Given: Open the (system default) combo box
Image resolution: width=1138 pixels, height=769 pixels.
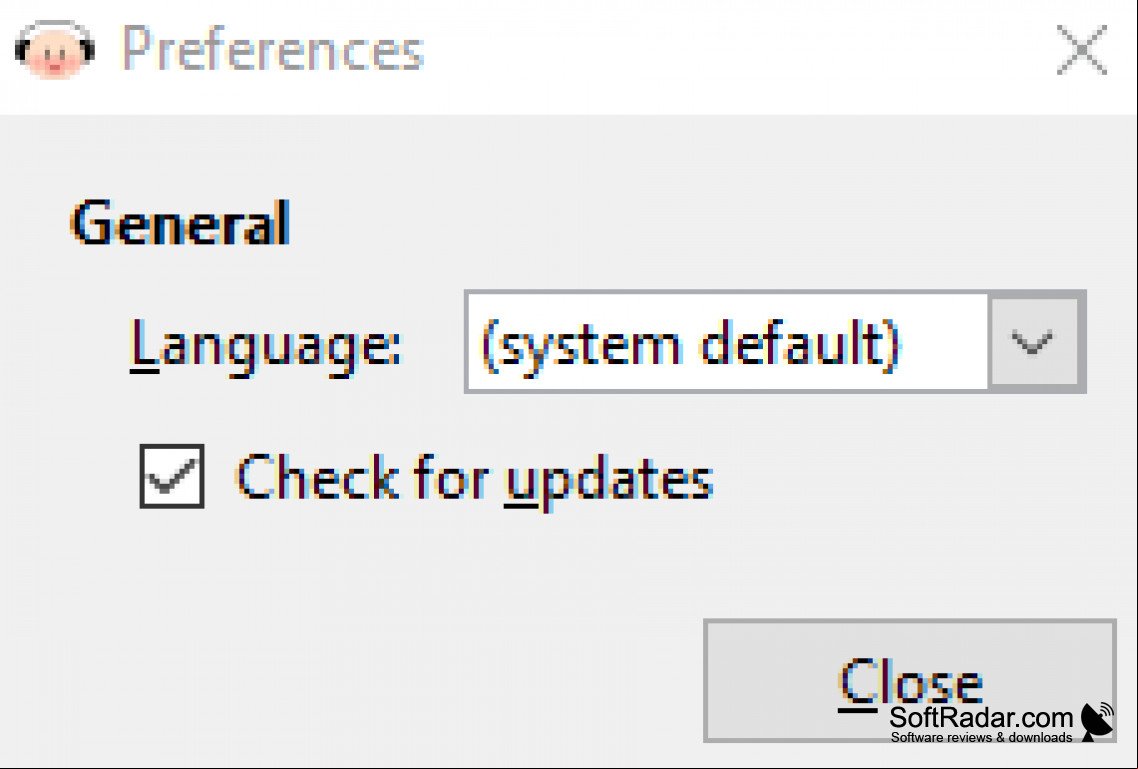Looking at the screenshot, I should (775, 342).
